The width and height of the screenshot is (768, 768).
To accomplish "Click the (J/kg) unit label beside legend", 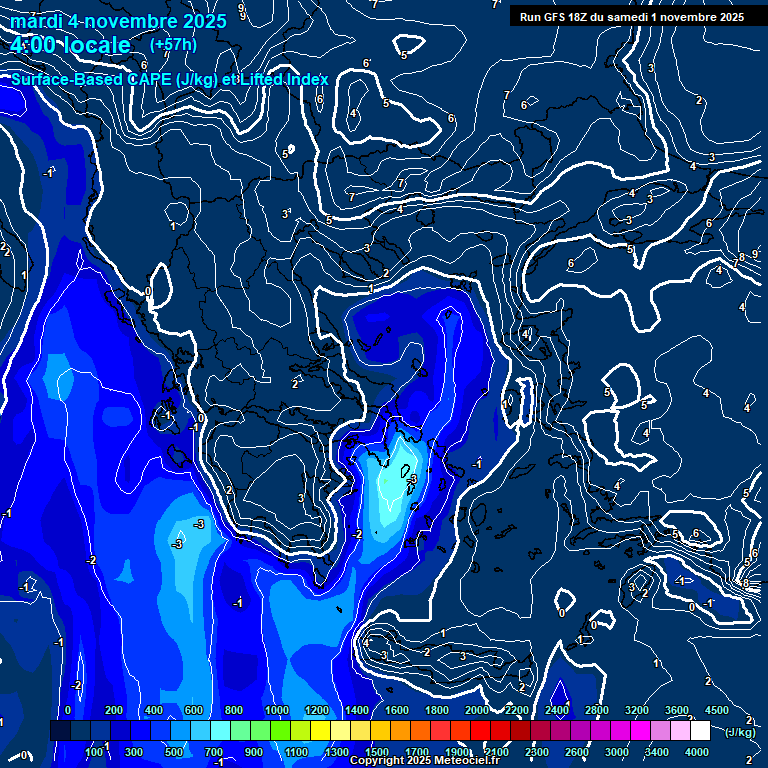I will [x=738, y=732].
